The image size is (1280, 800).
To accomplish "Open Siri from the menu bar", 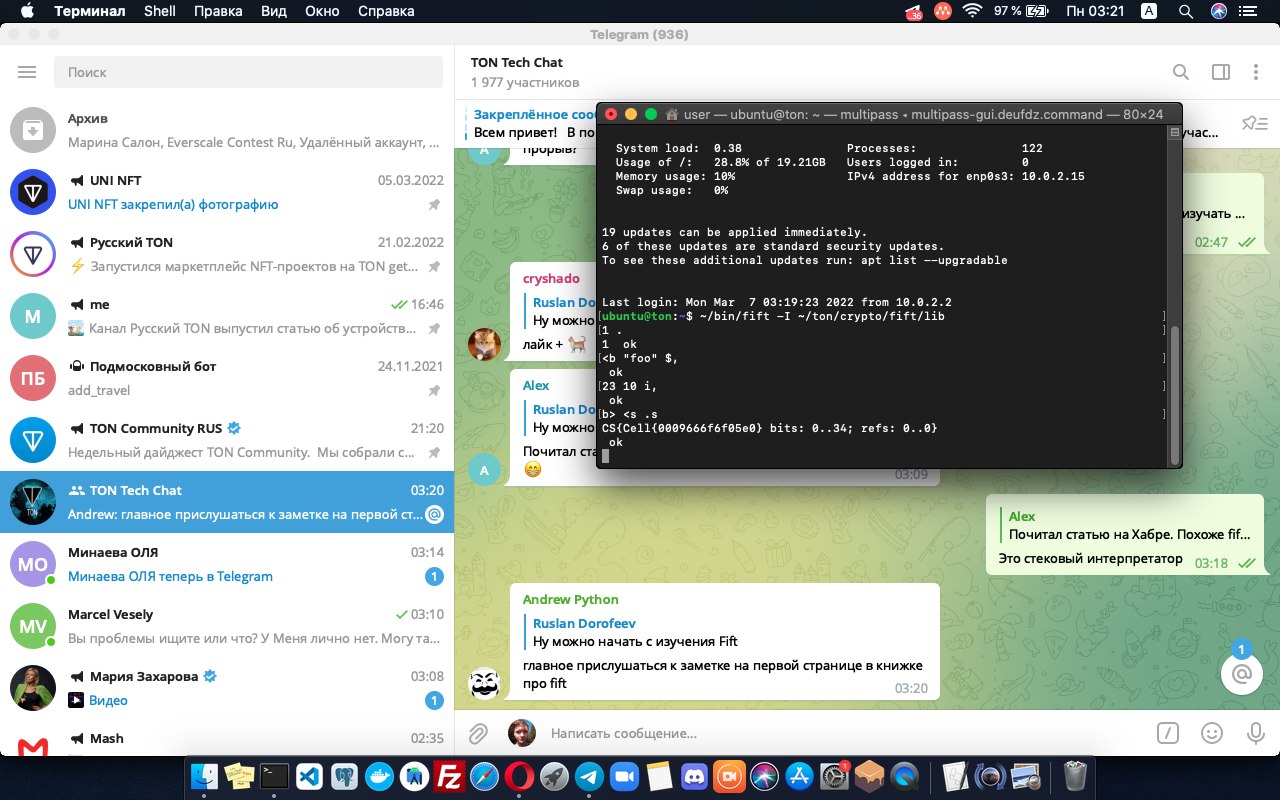I will click(1219, 11).
